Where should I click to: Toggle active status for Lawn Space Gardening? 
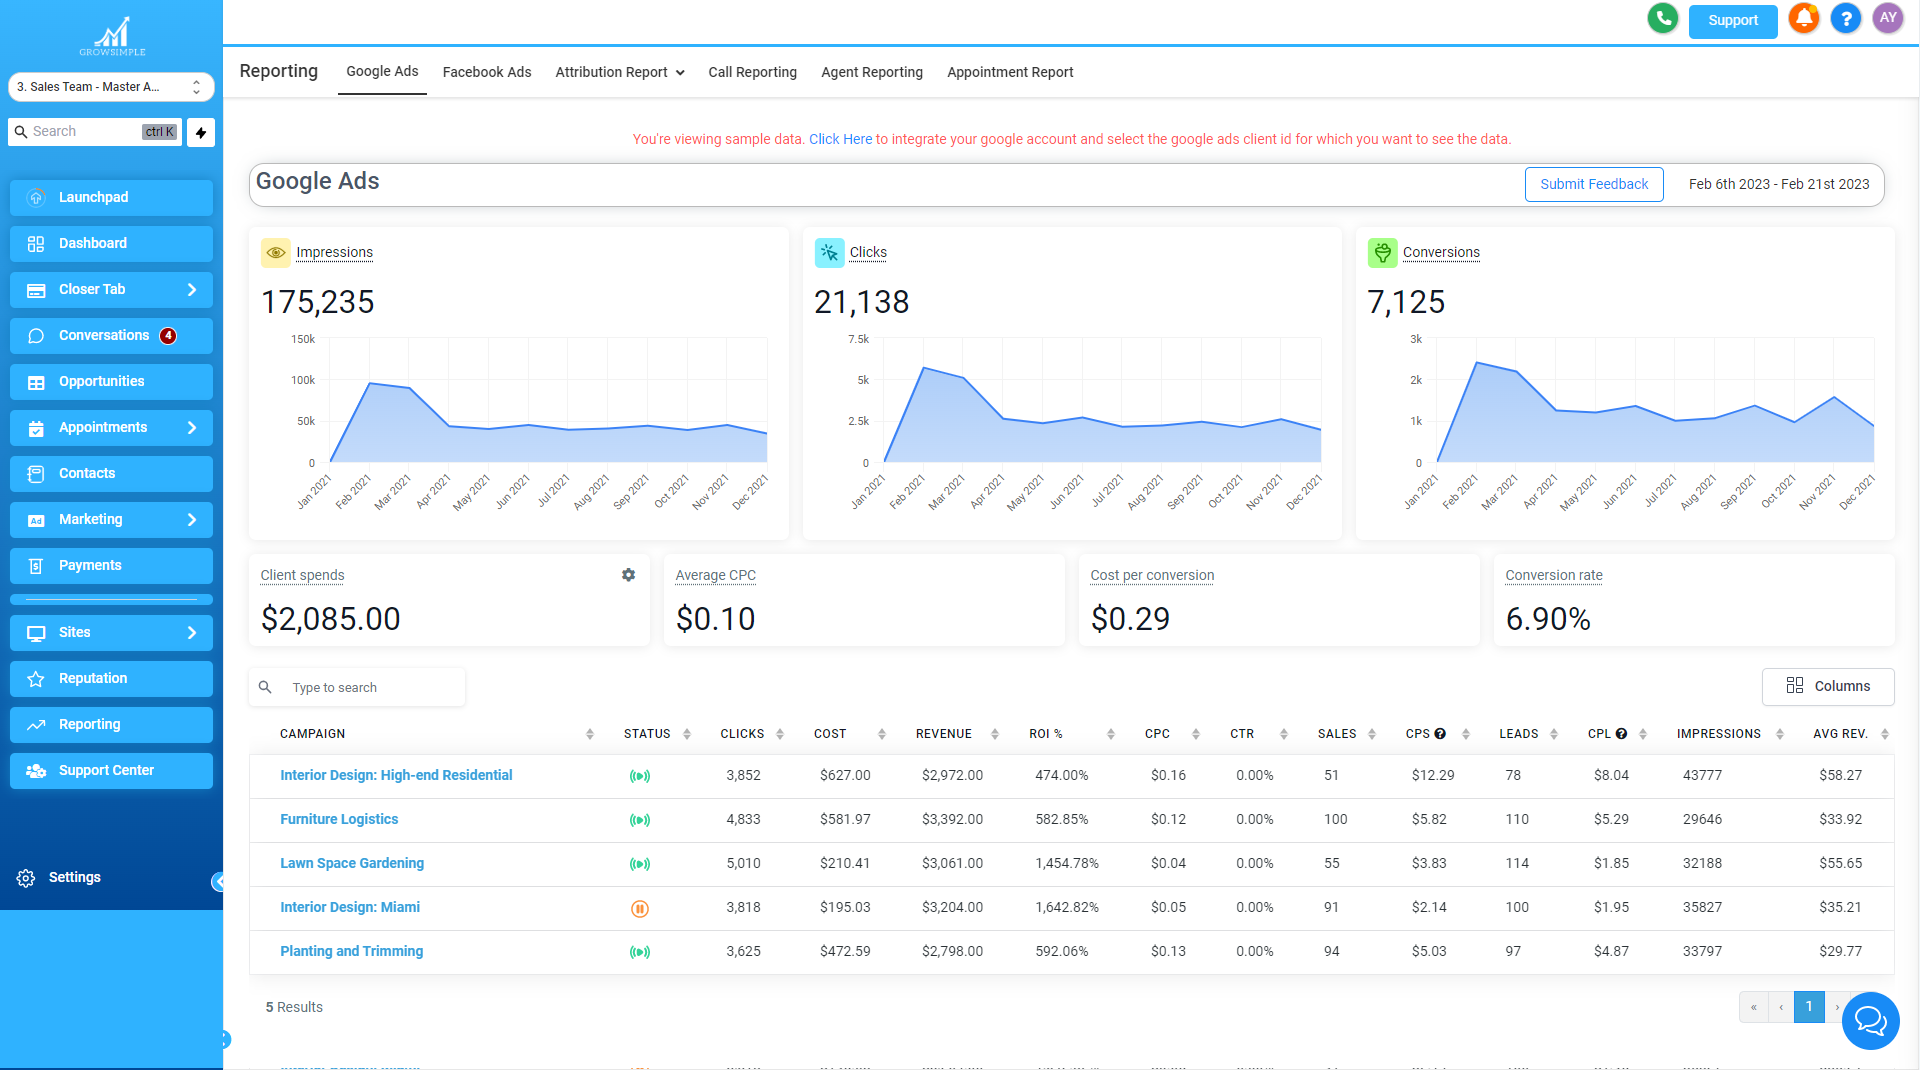pyautogui.click(x=640, y=864)
